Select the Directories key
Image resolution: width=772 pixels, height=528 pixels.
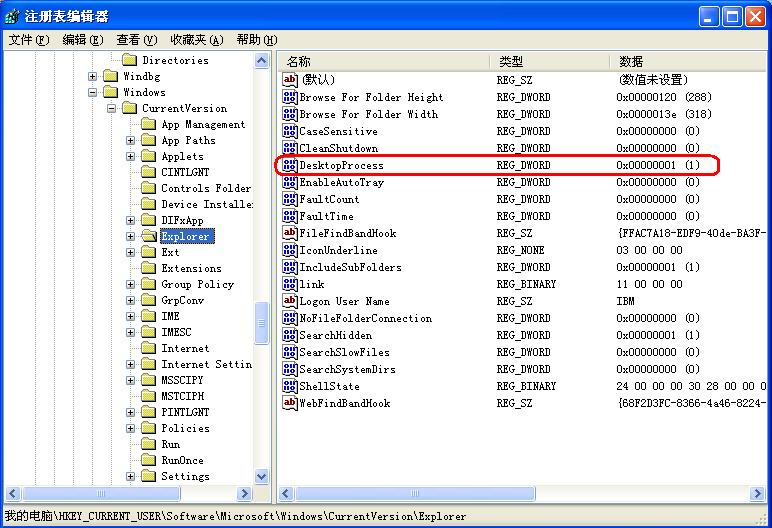pos(175,60)
